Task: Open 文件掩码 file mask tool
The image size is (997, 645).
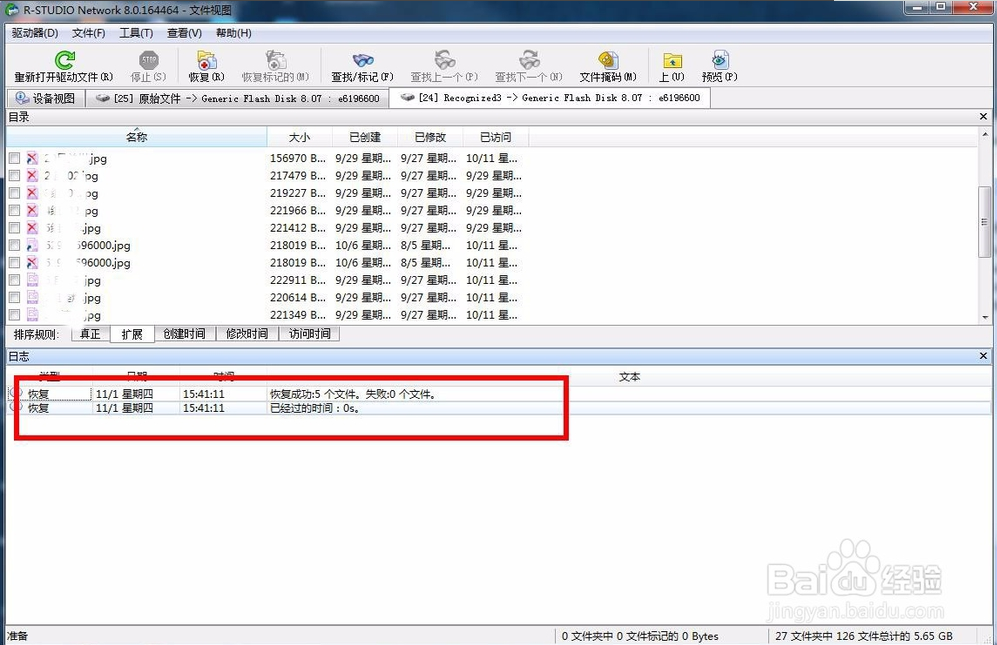Action: pos(608,60)
